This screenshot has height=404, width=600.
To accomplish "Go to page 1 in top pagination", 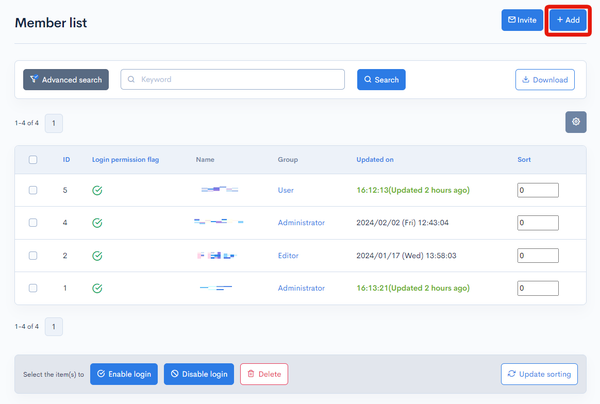I will click(54, 123).
